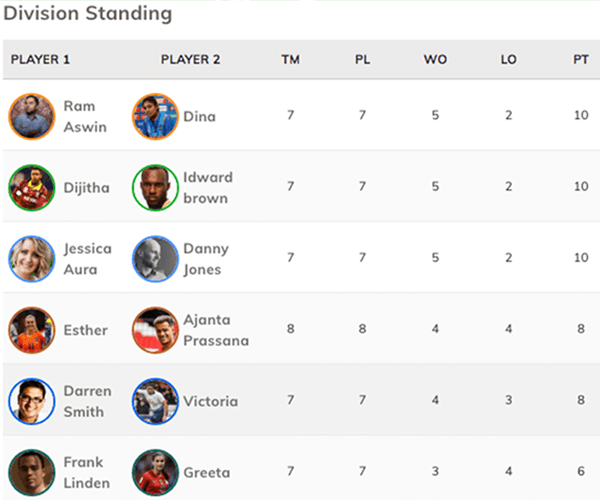Screen dimensions: 600x500
Task: Click Frank Linden's avatar picture
Action: [31, 472]
